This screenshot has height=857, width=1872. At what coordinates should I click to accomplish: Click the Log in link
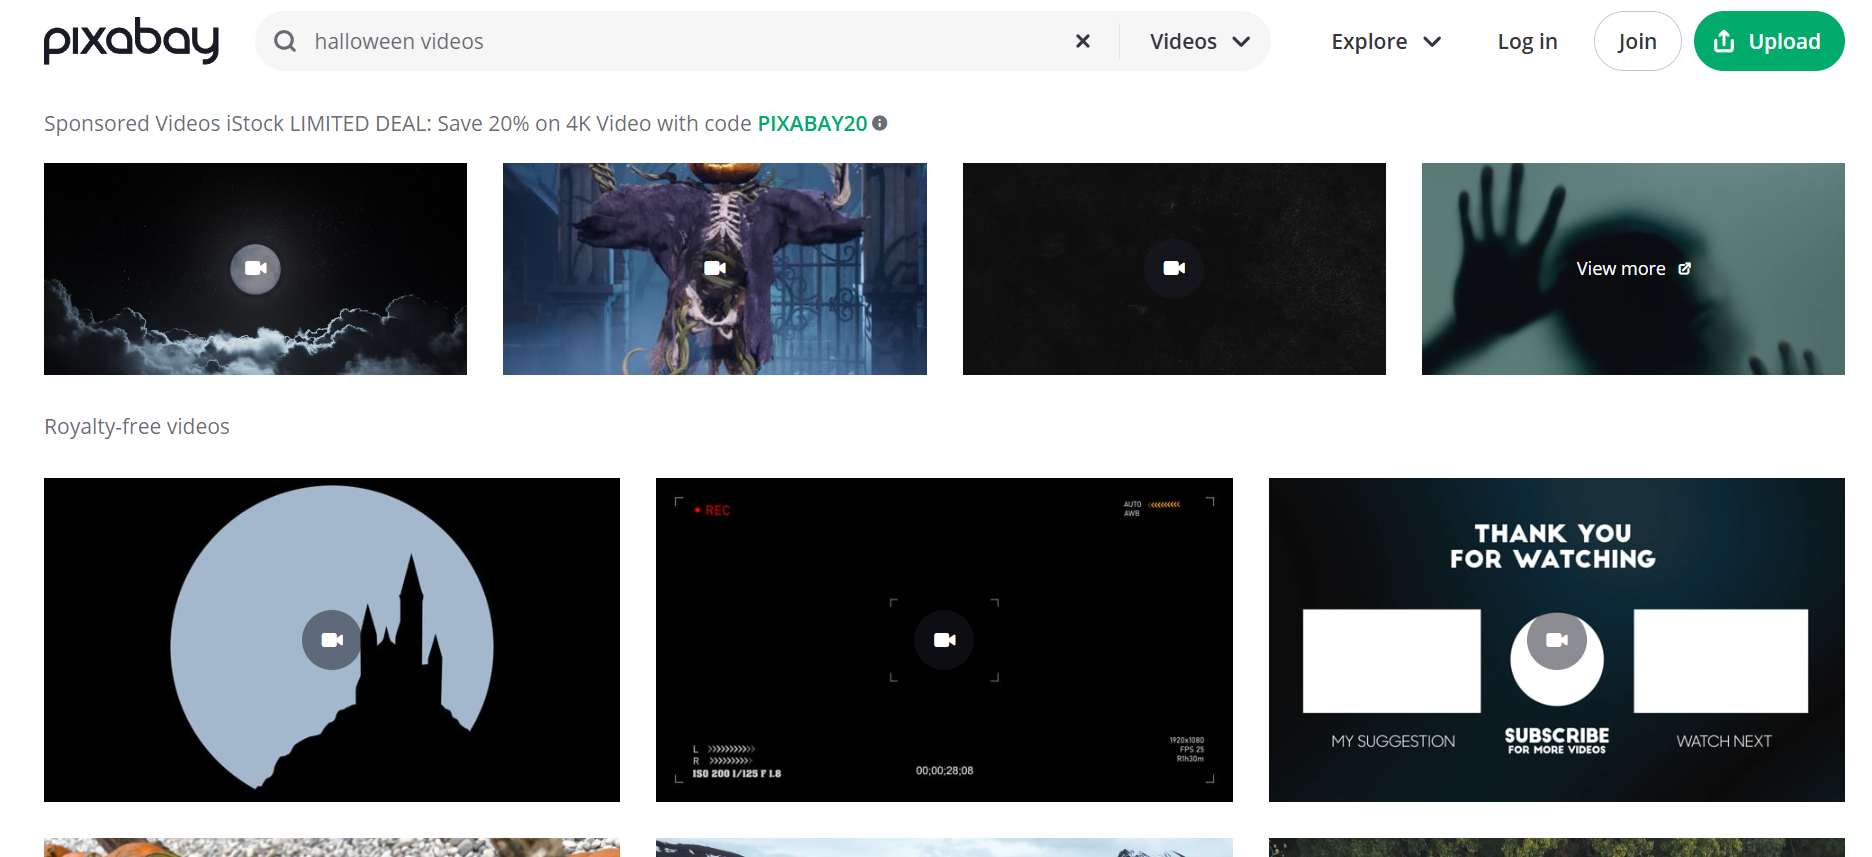tap(1527, 41)
